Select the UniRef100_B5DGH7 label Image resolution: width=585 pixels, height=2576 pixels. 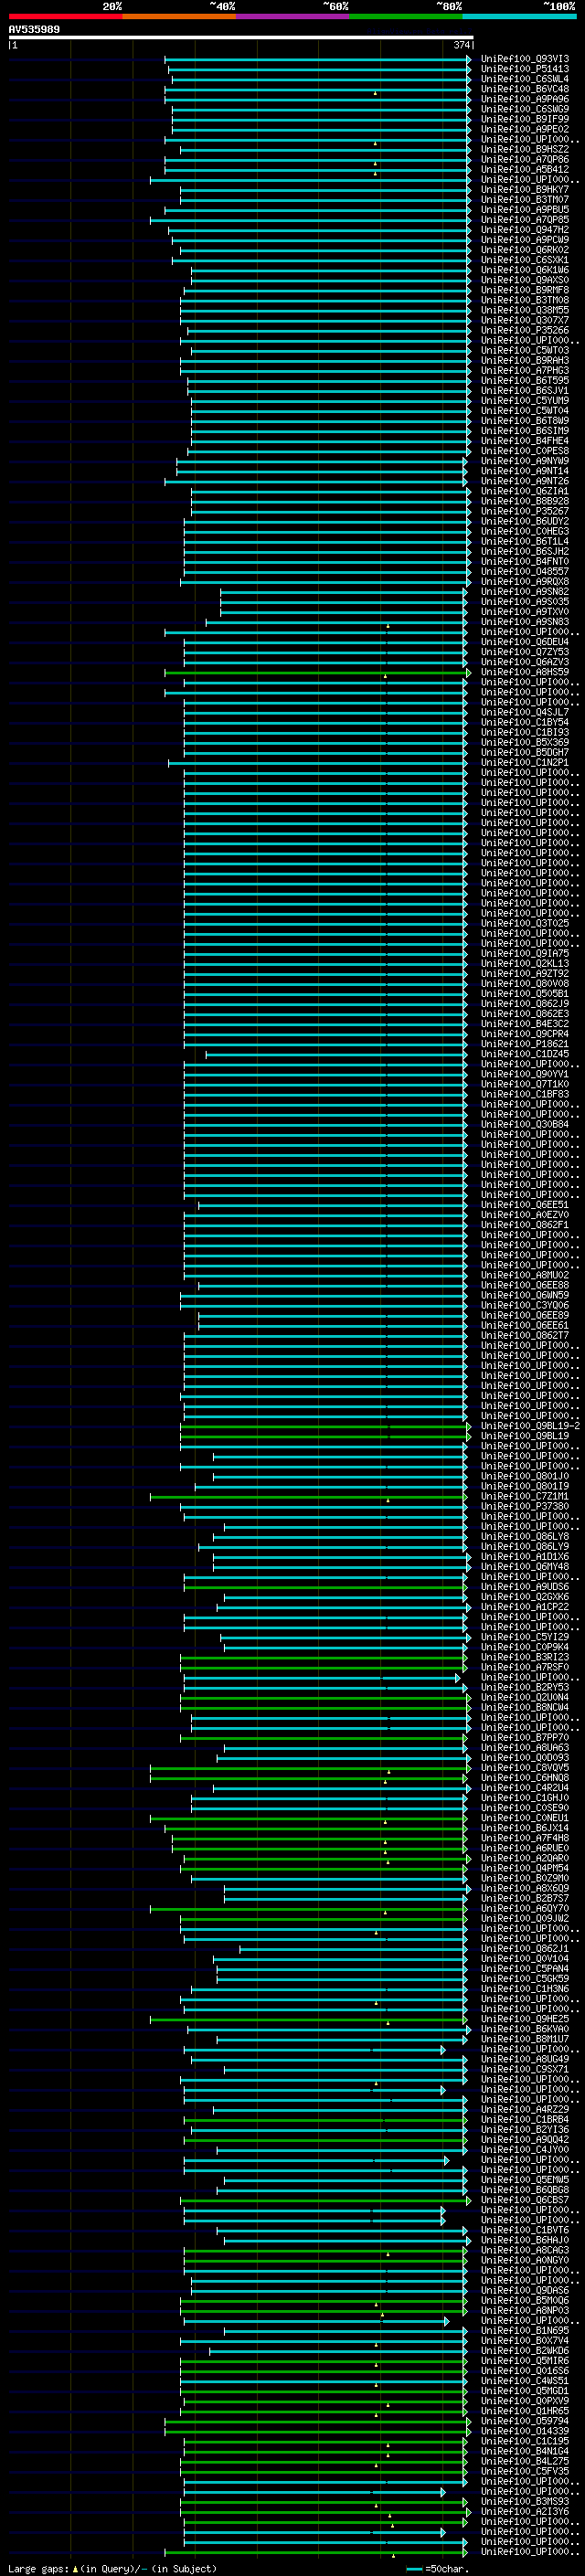point(525,752)
